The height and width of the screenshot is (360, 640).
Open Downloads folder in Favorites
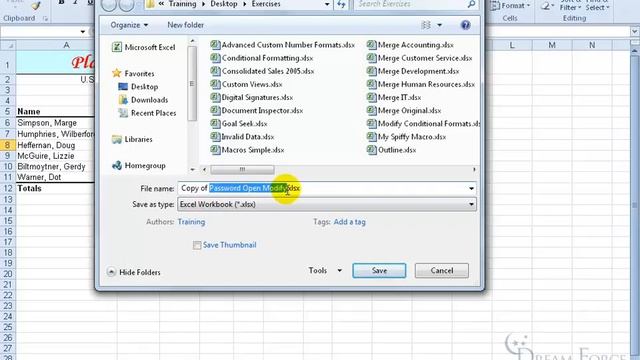click(x=143, y=100)
